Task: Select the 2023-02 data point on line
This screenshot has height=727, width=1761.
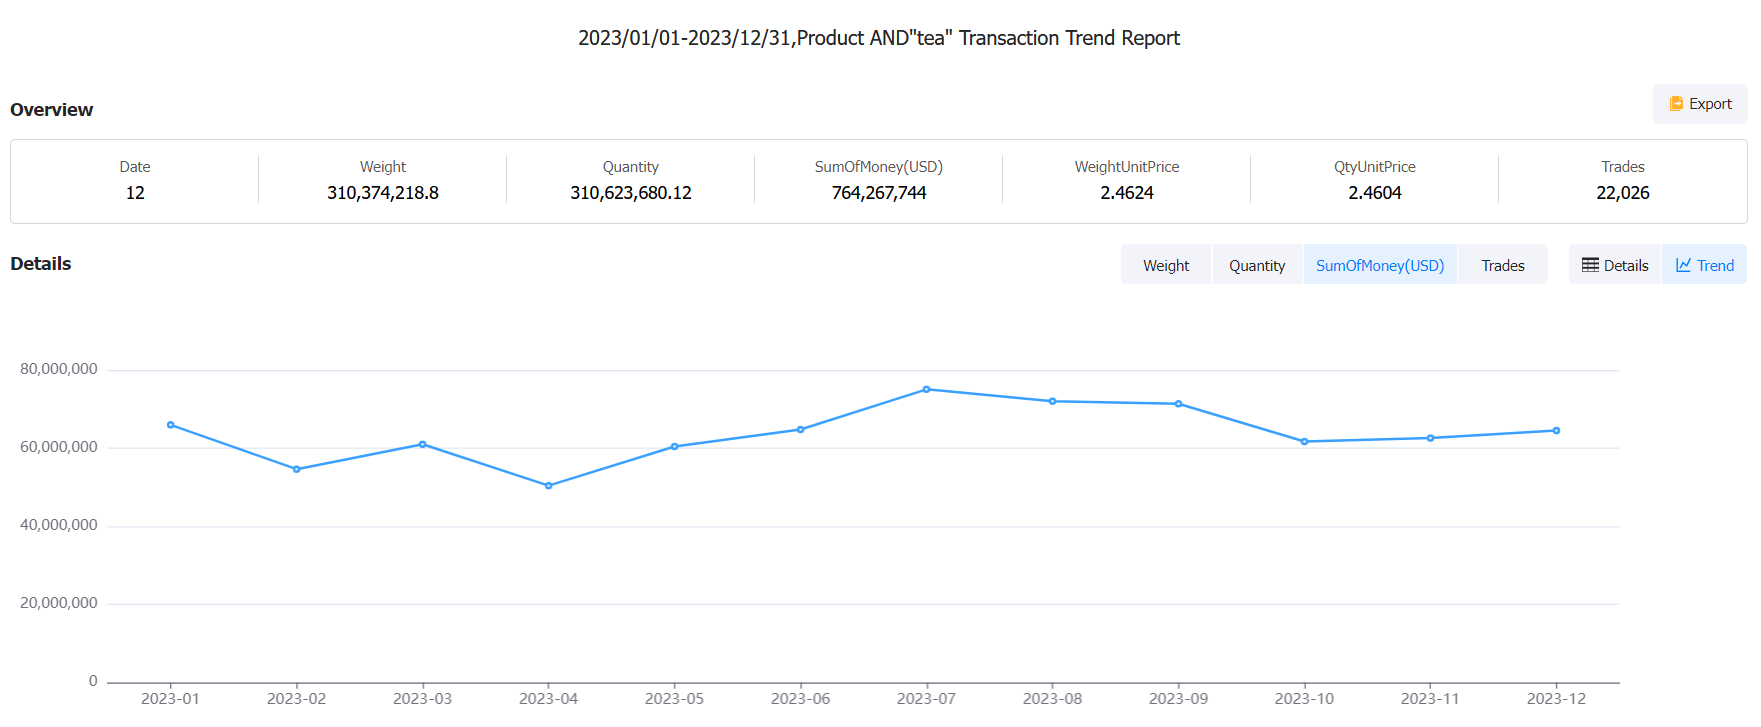Action: click(297, 469)
